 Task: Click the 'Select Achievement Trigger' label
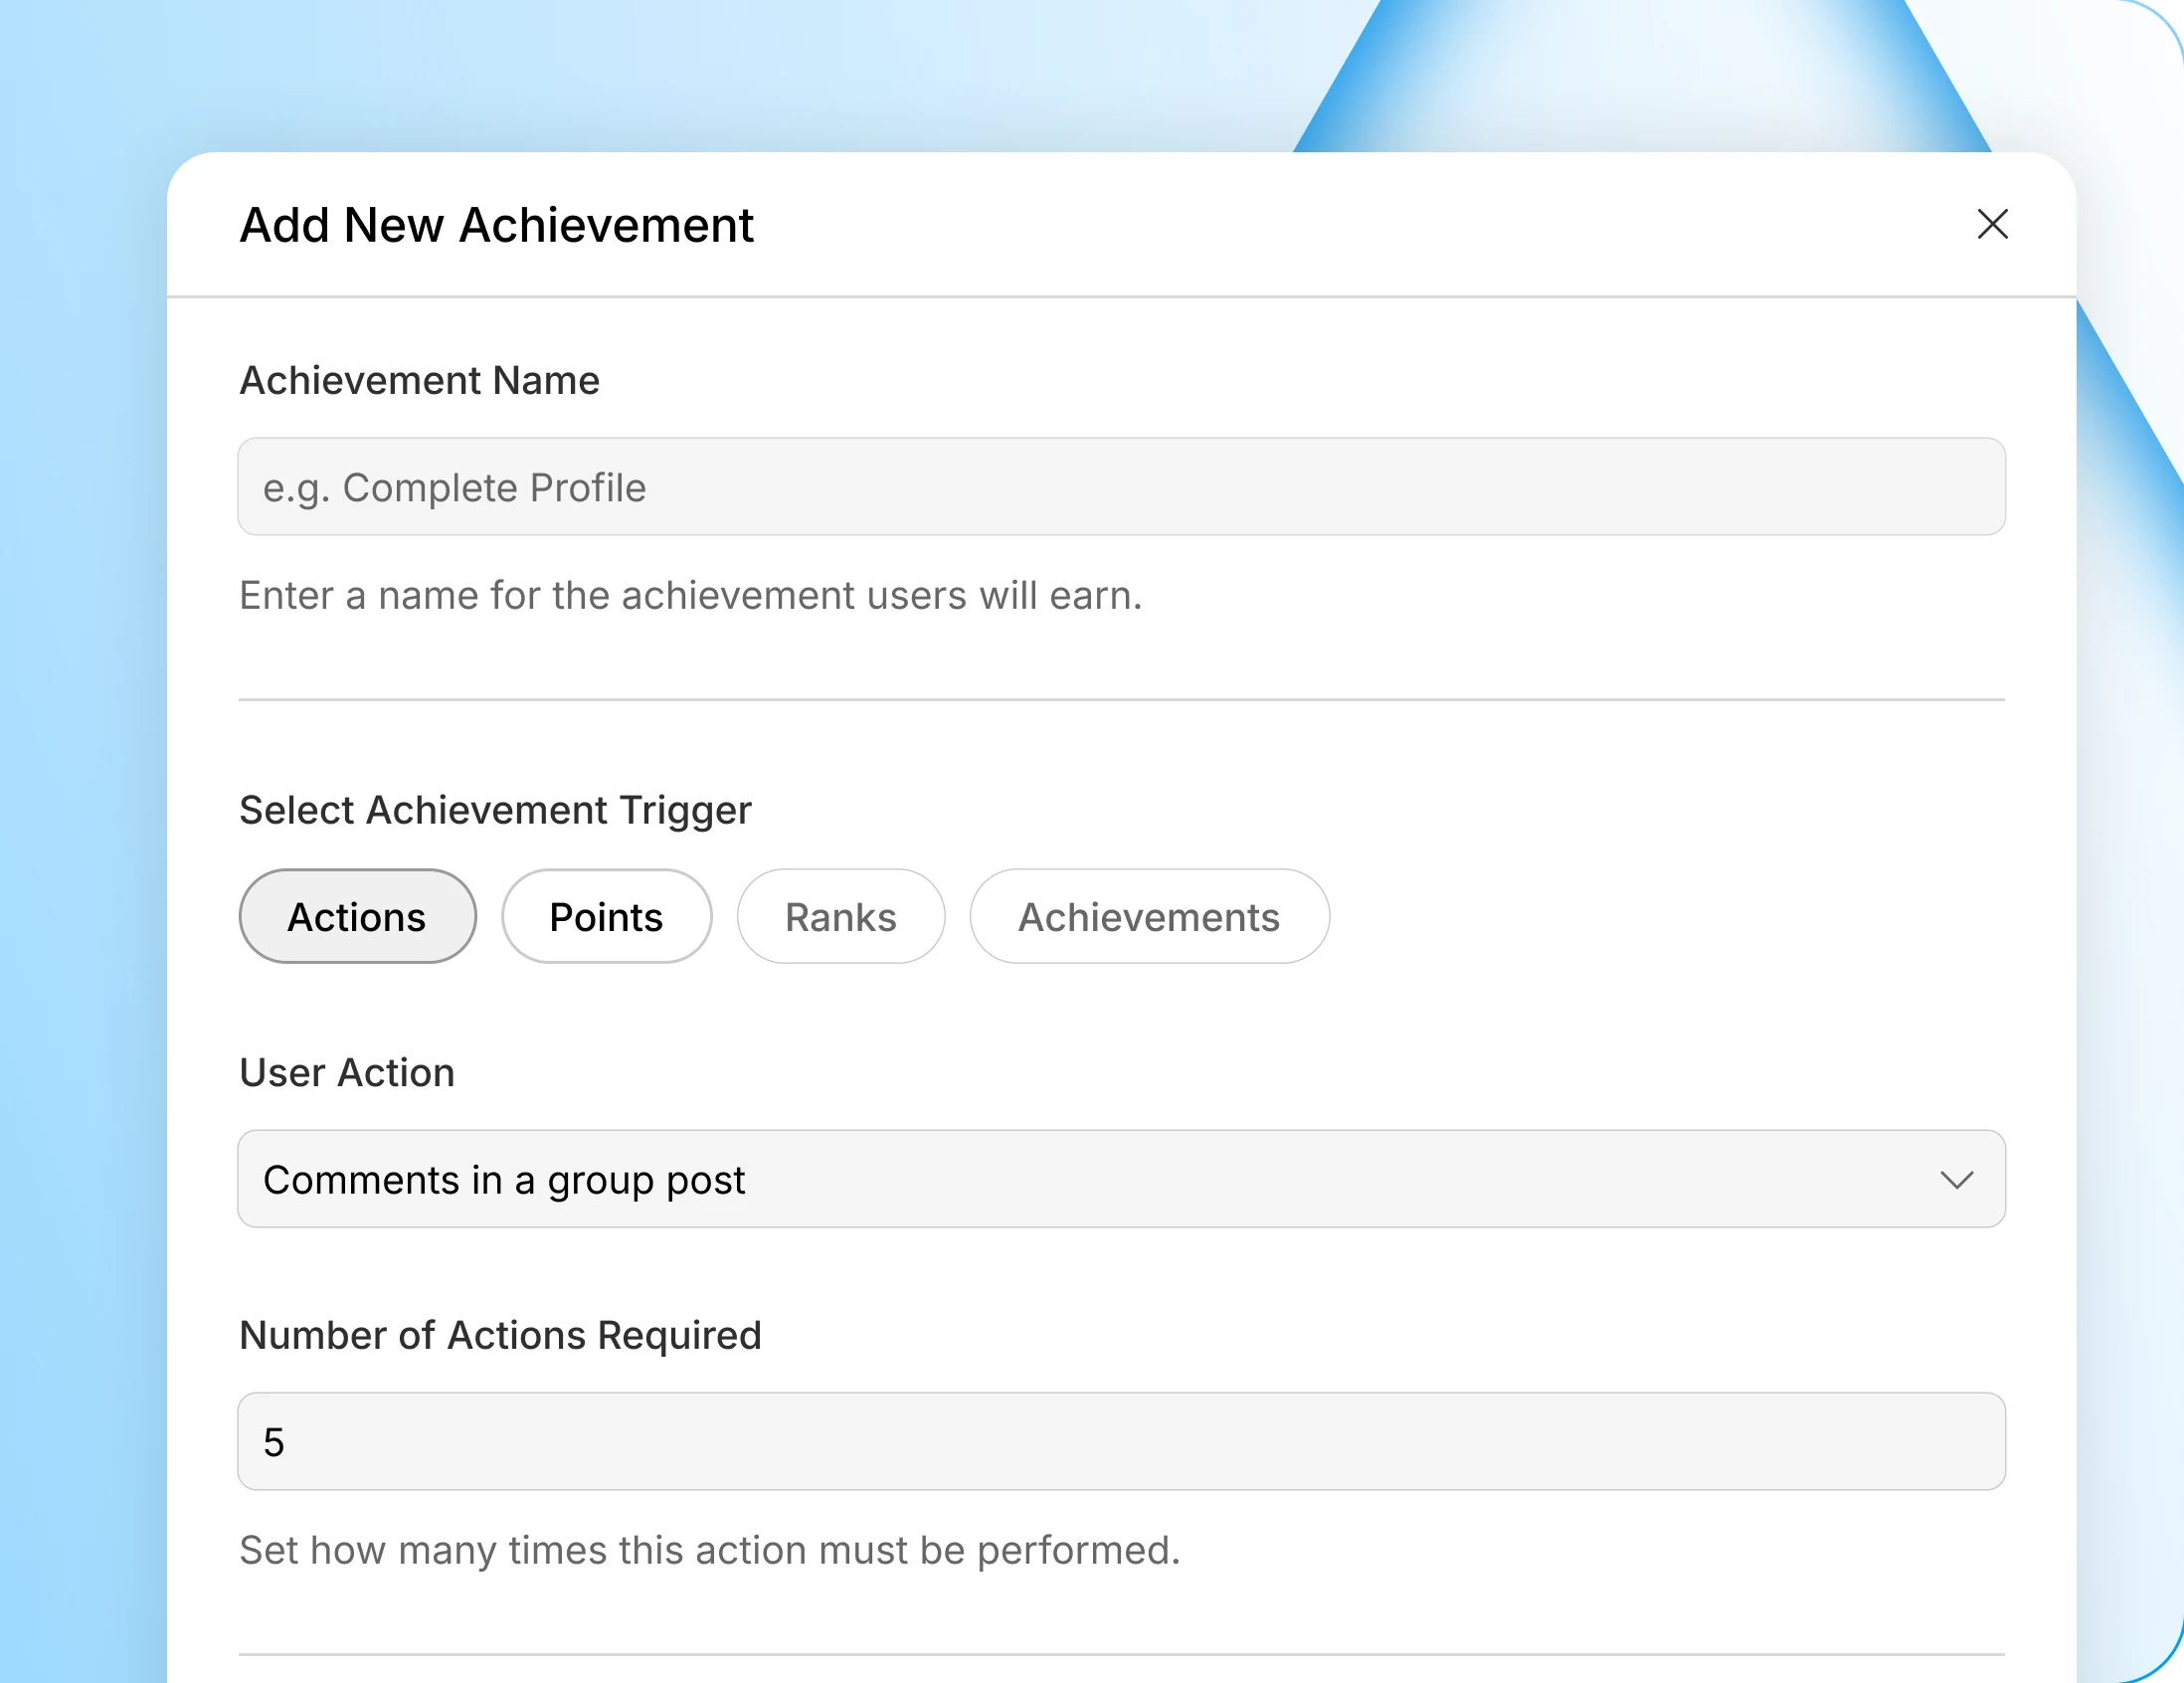(495, 810)
